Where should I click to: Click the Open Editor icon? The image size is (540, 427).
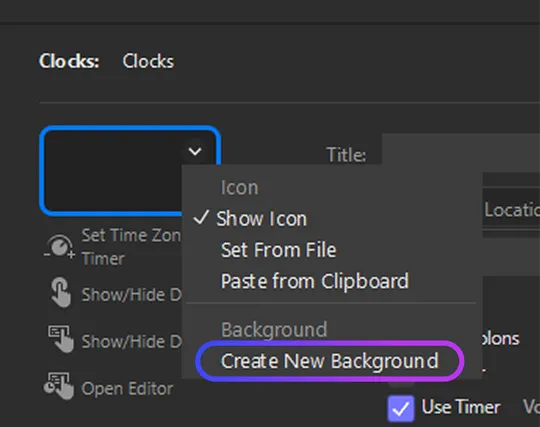click(x=59, y=386)
